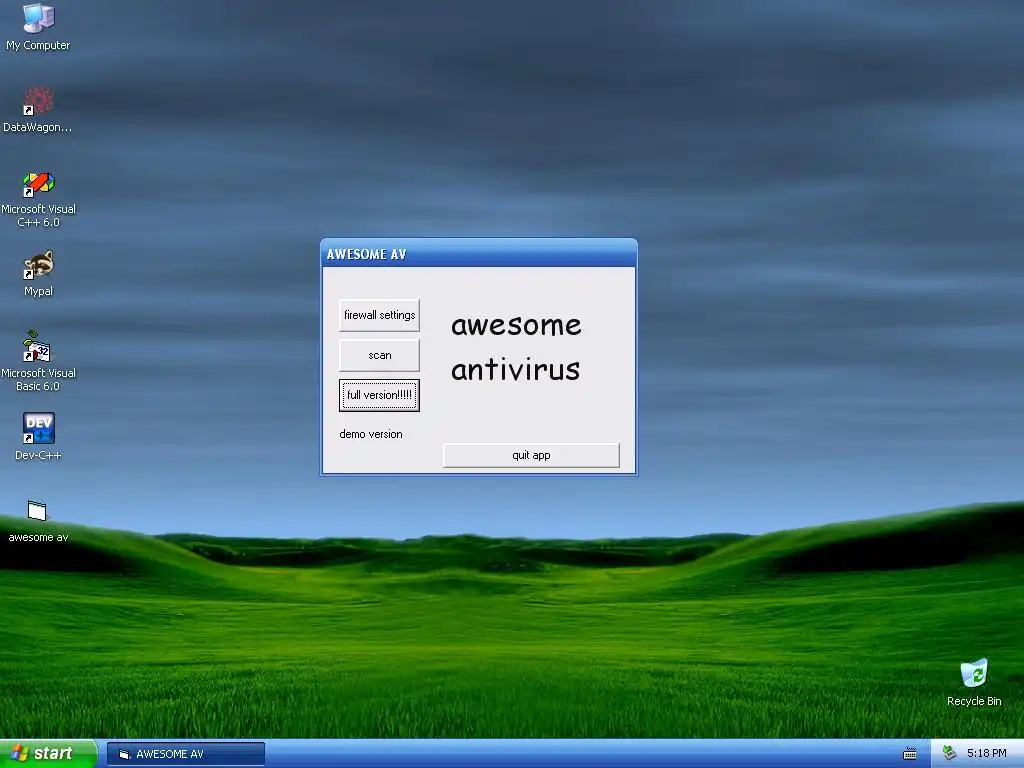Select Microsoft Visual C++ 6.0 icon
Viewport: 1024px width, 768px height.
click(x=38, y=199)
